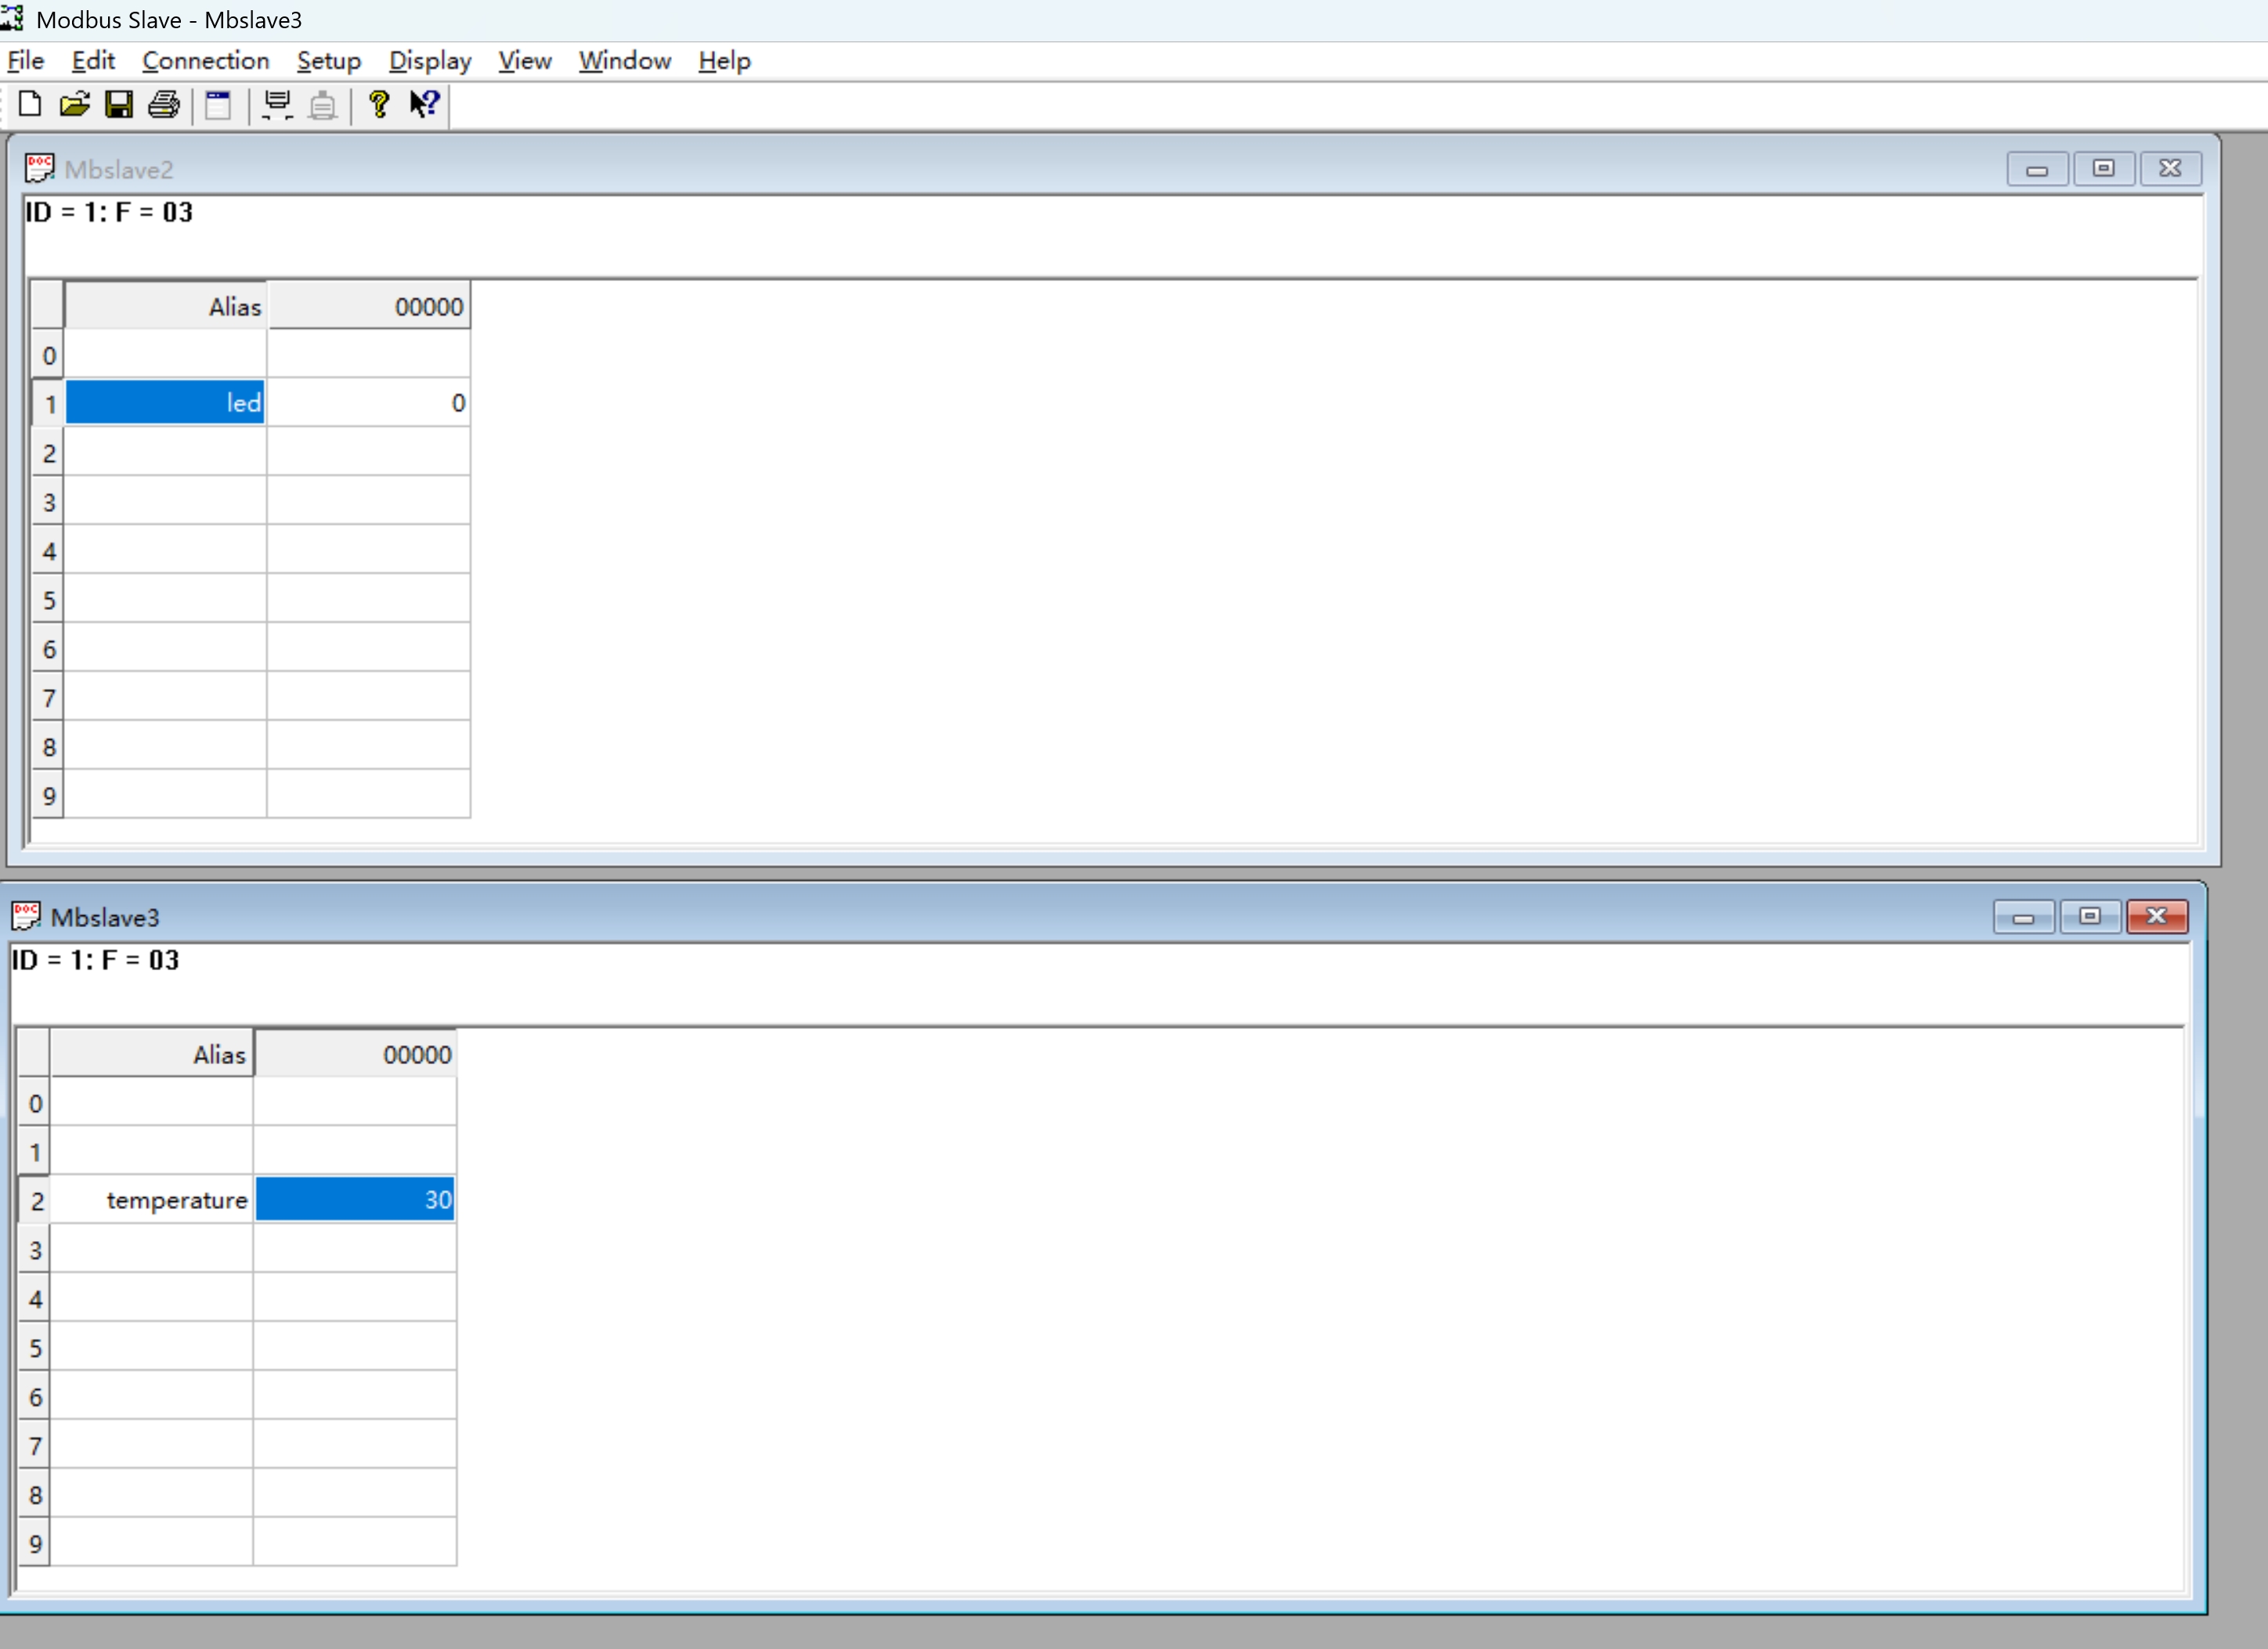Screen dimensions: 2268x1649
Task: Select the top-left grid corner in Mbslave3
Action: (35, 1054)
